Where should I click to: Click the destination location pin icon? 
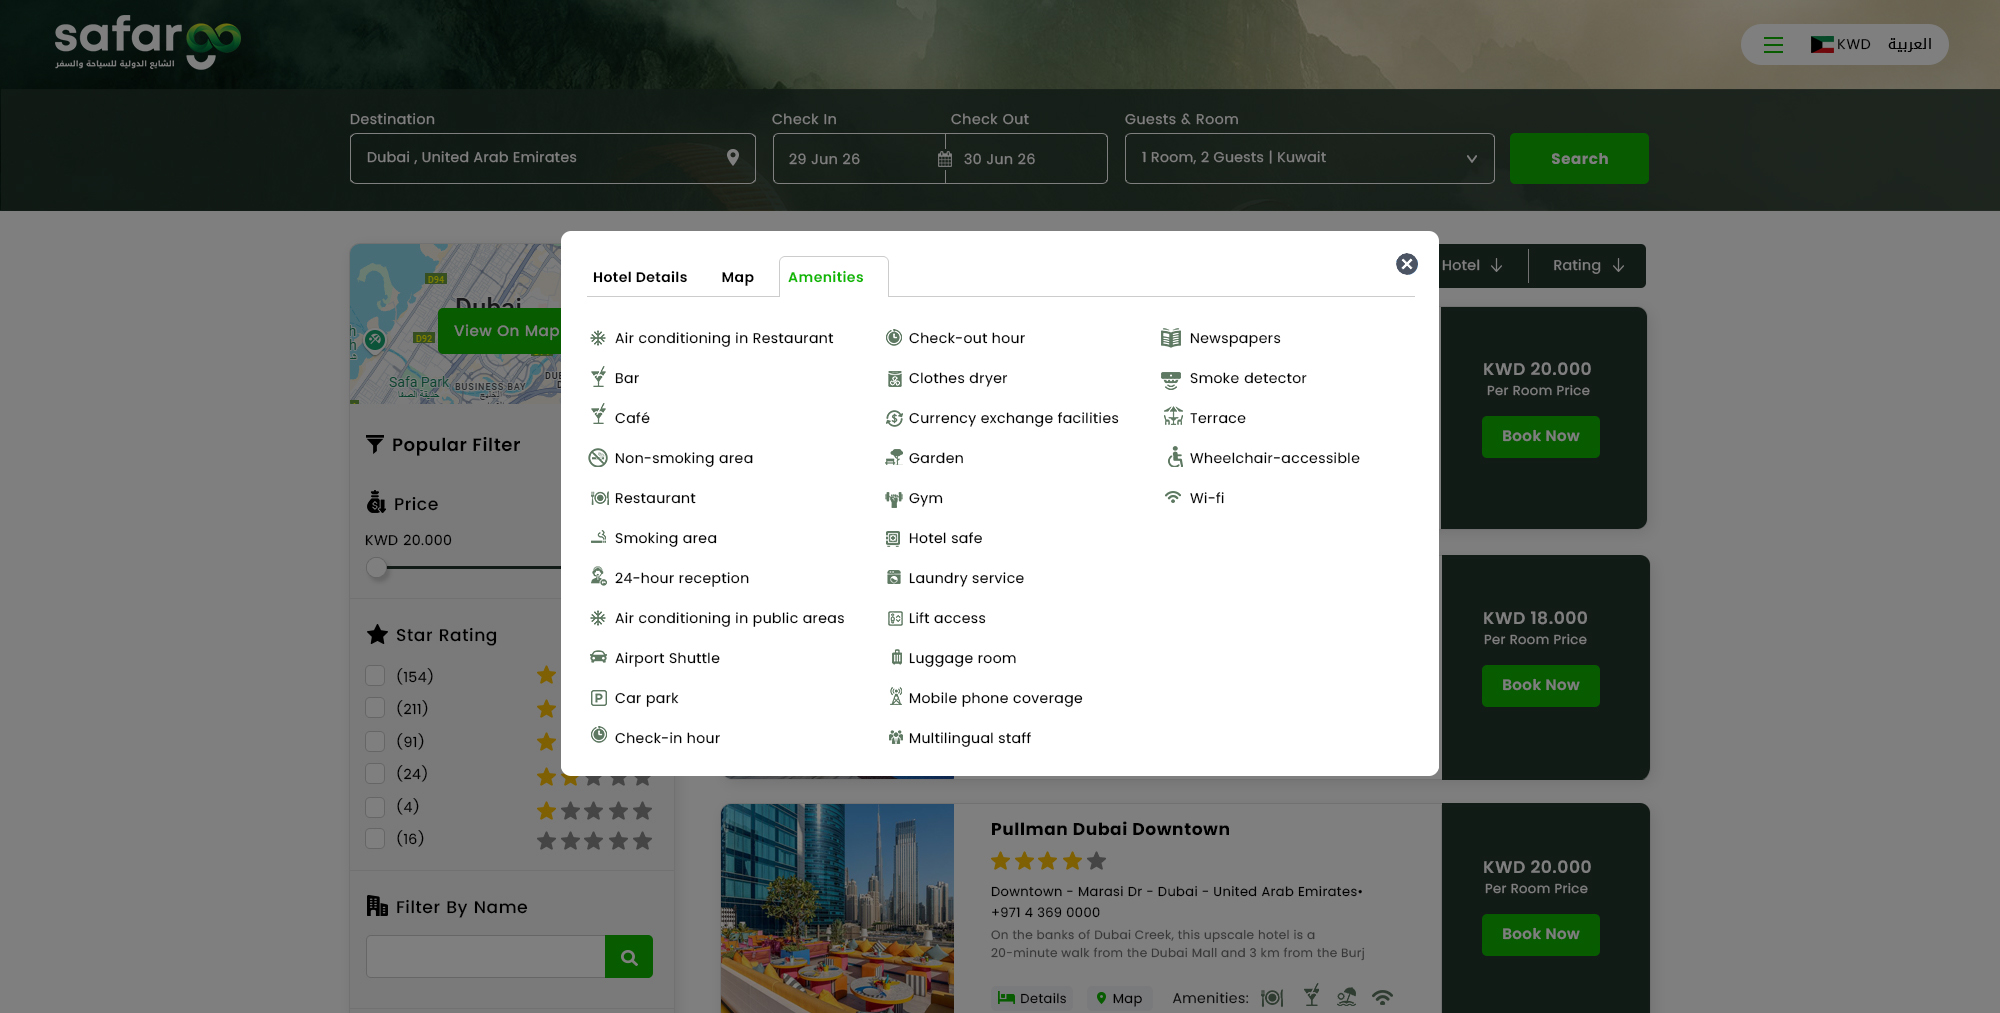pos(733,158)
